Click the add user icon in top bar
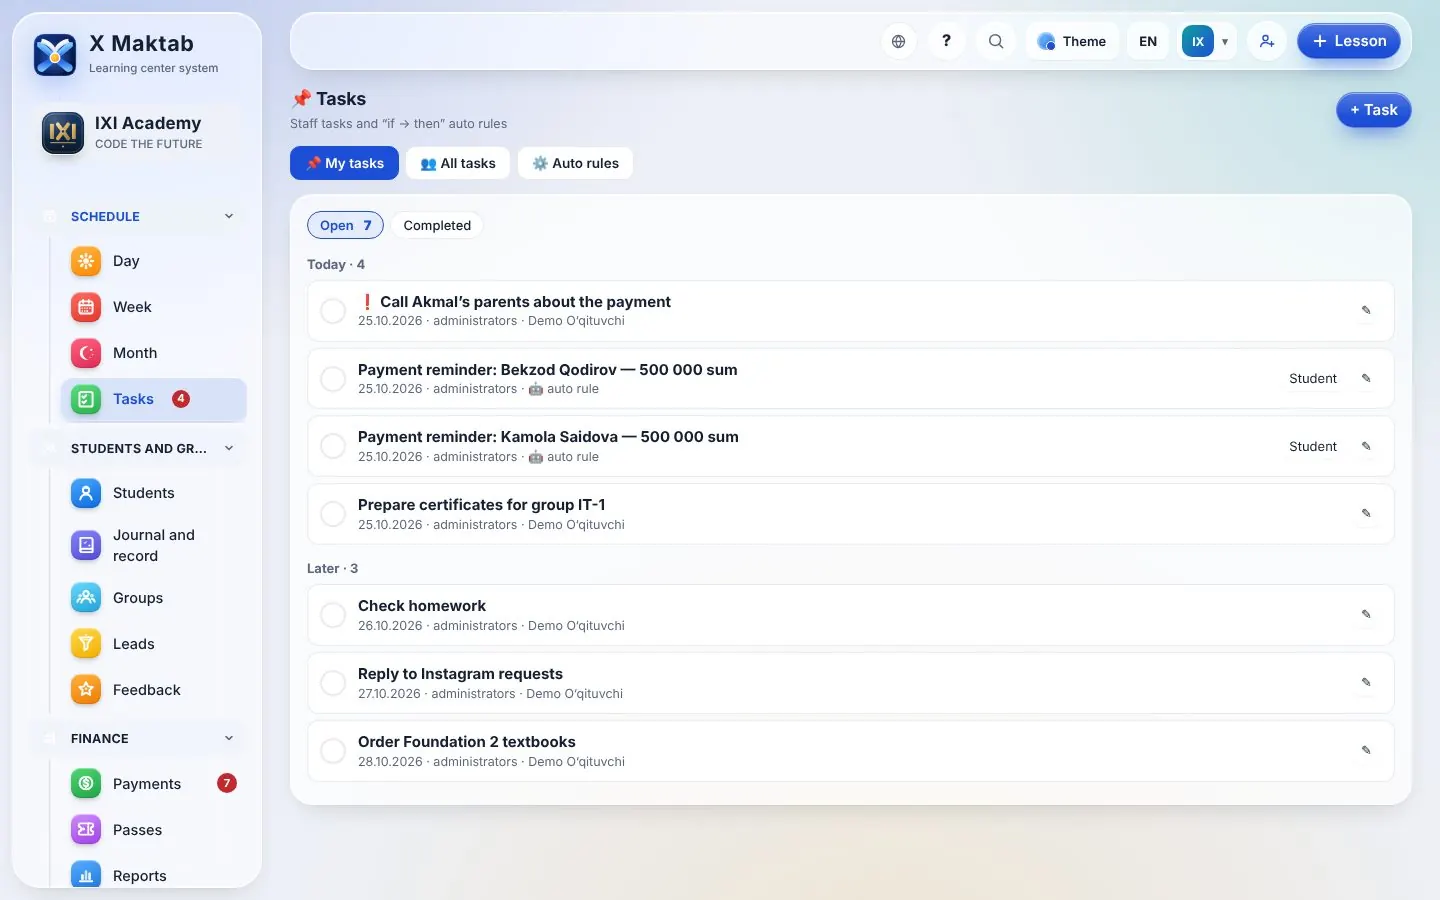This screenshot has height=900, width=1440. pos(1267,42)
